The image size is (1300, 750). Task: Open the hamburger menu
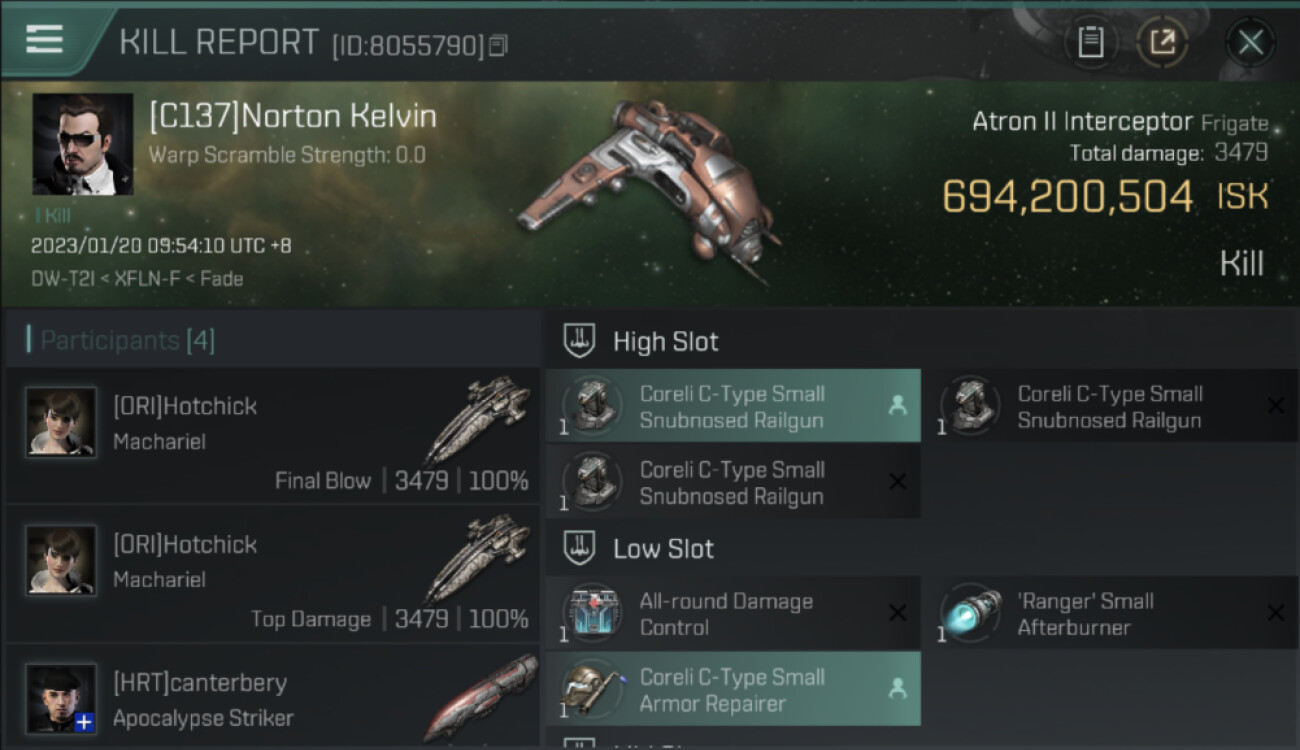tap(44, 39)
